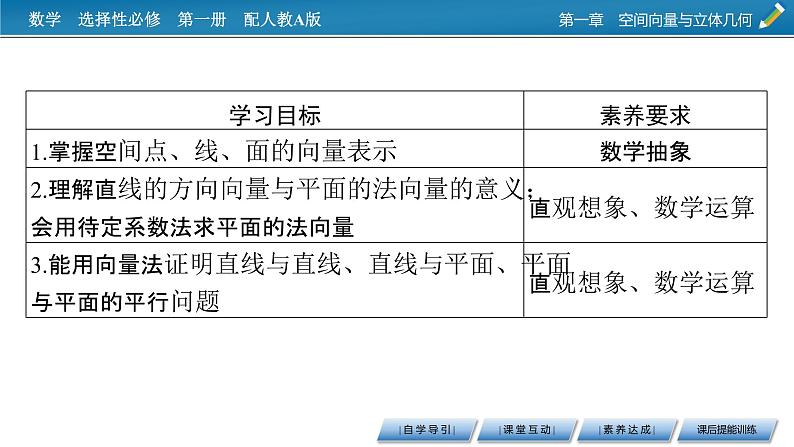Click objective 3 line starting with 能用向量法

click(x=290, y=264)
